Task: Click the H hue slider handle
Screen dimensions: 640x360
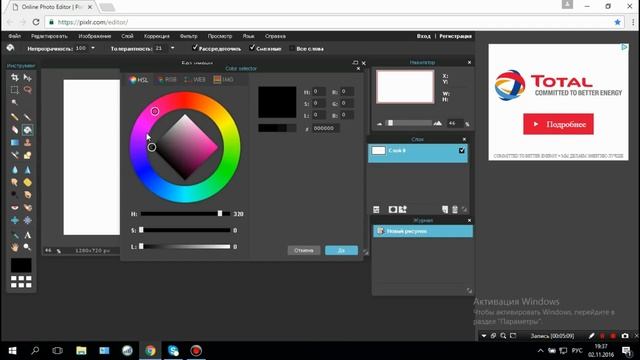Action: [220, 213]
